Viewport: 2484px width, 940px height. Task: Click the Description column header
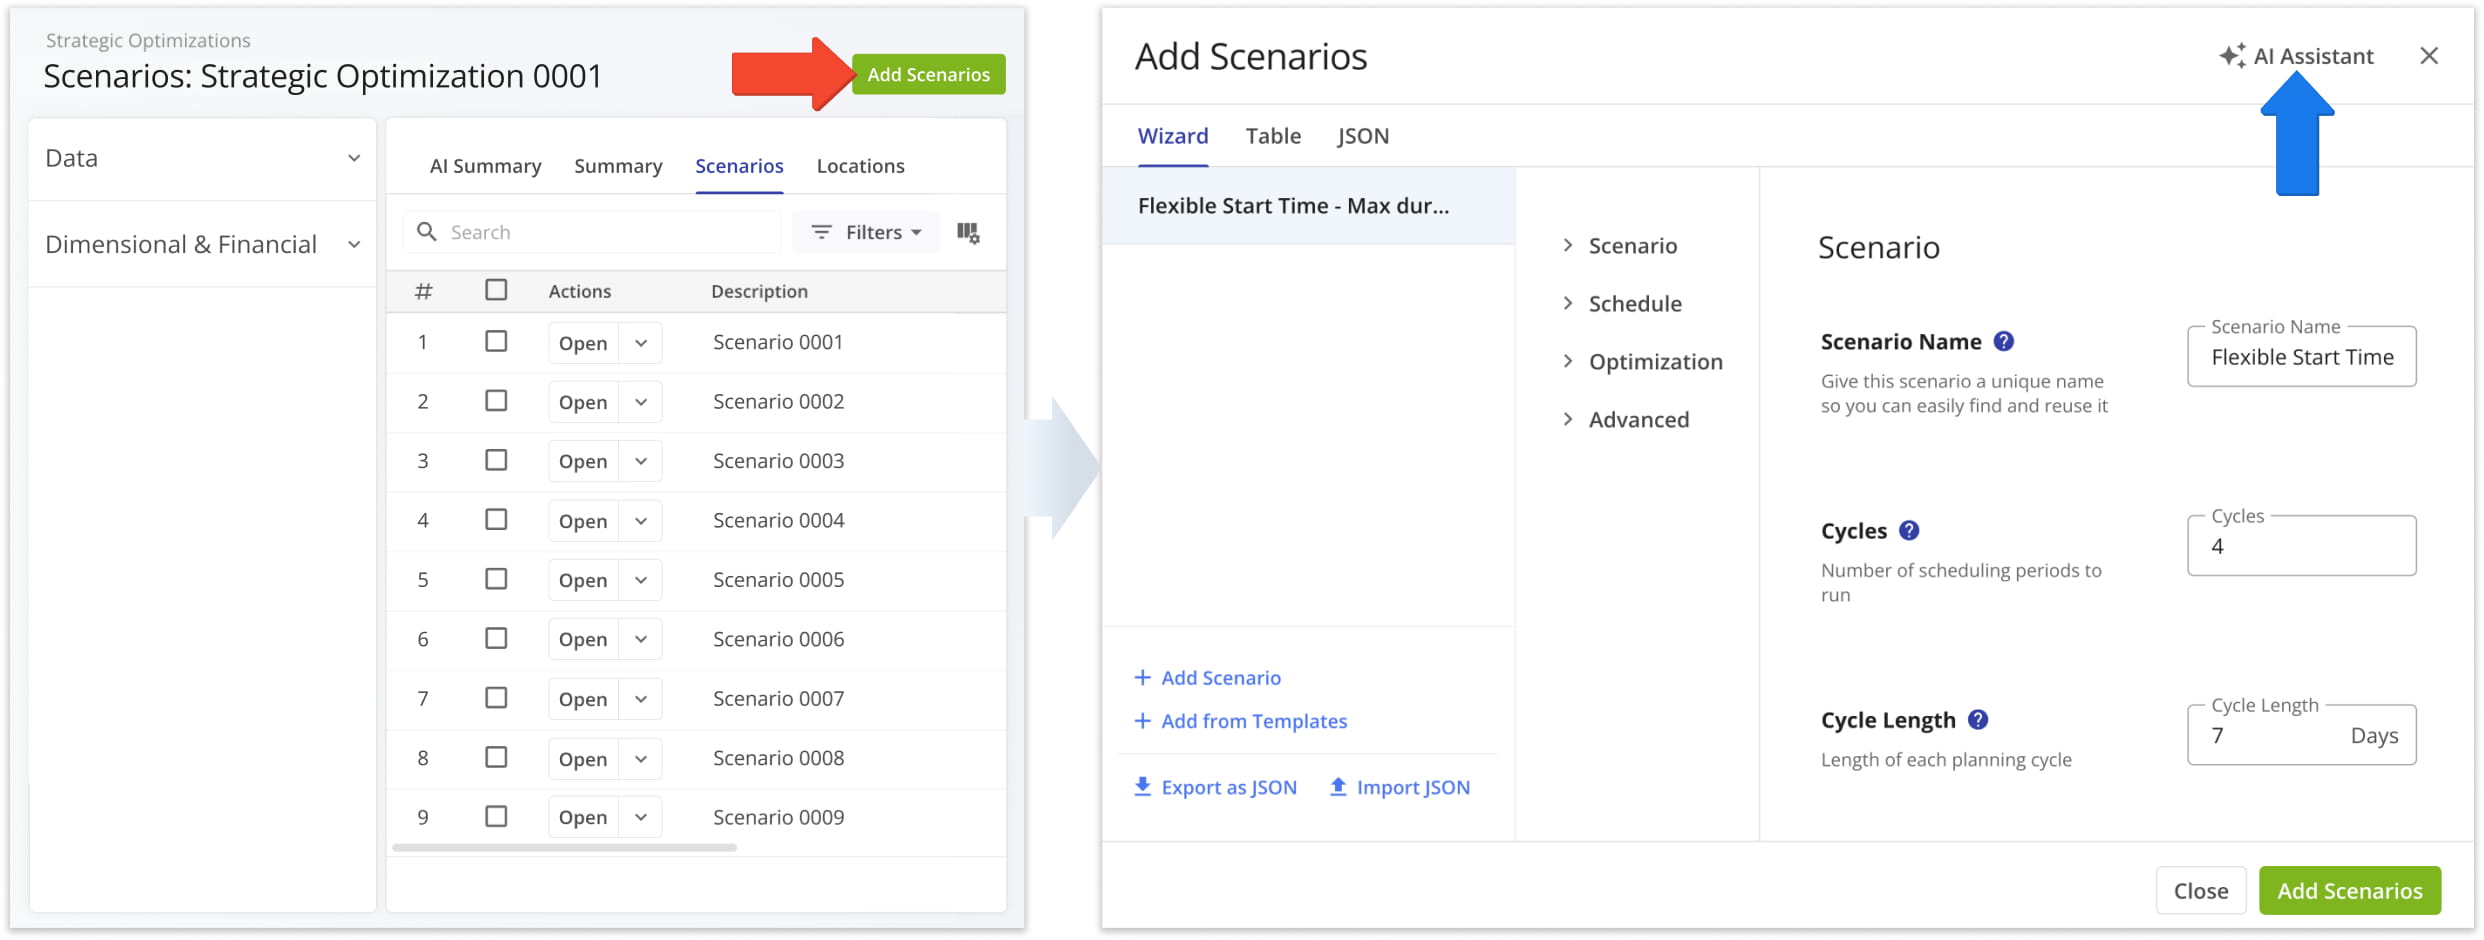tap(759, 291)
